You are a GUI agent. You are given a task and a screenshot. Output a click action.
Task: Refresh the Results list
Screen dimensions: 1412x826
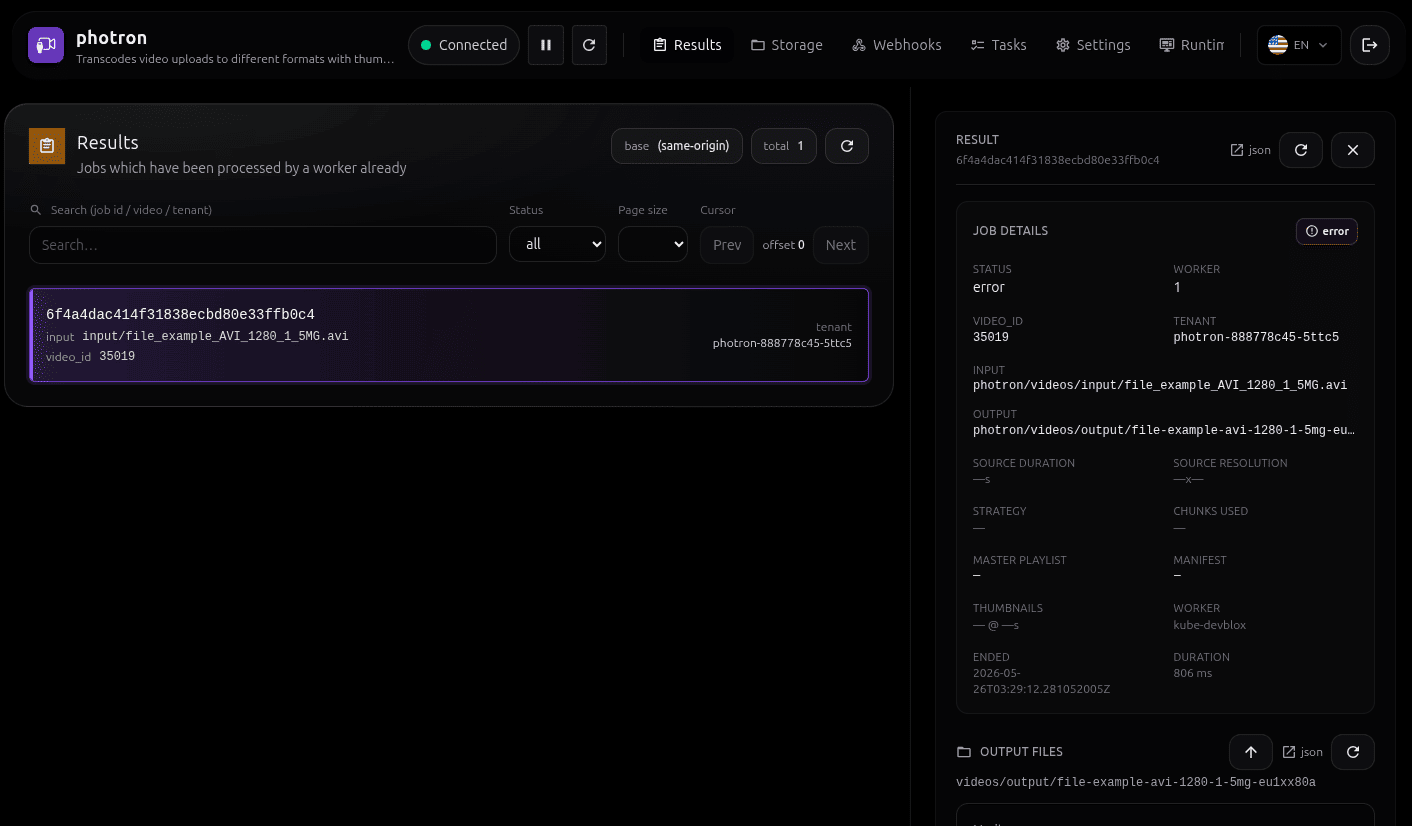pyautogui.click(x=847, y=146)
